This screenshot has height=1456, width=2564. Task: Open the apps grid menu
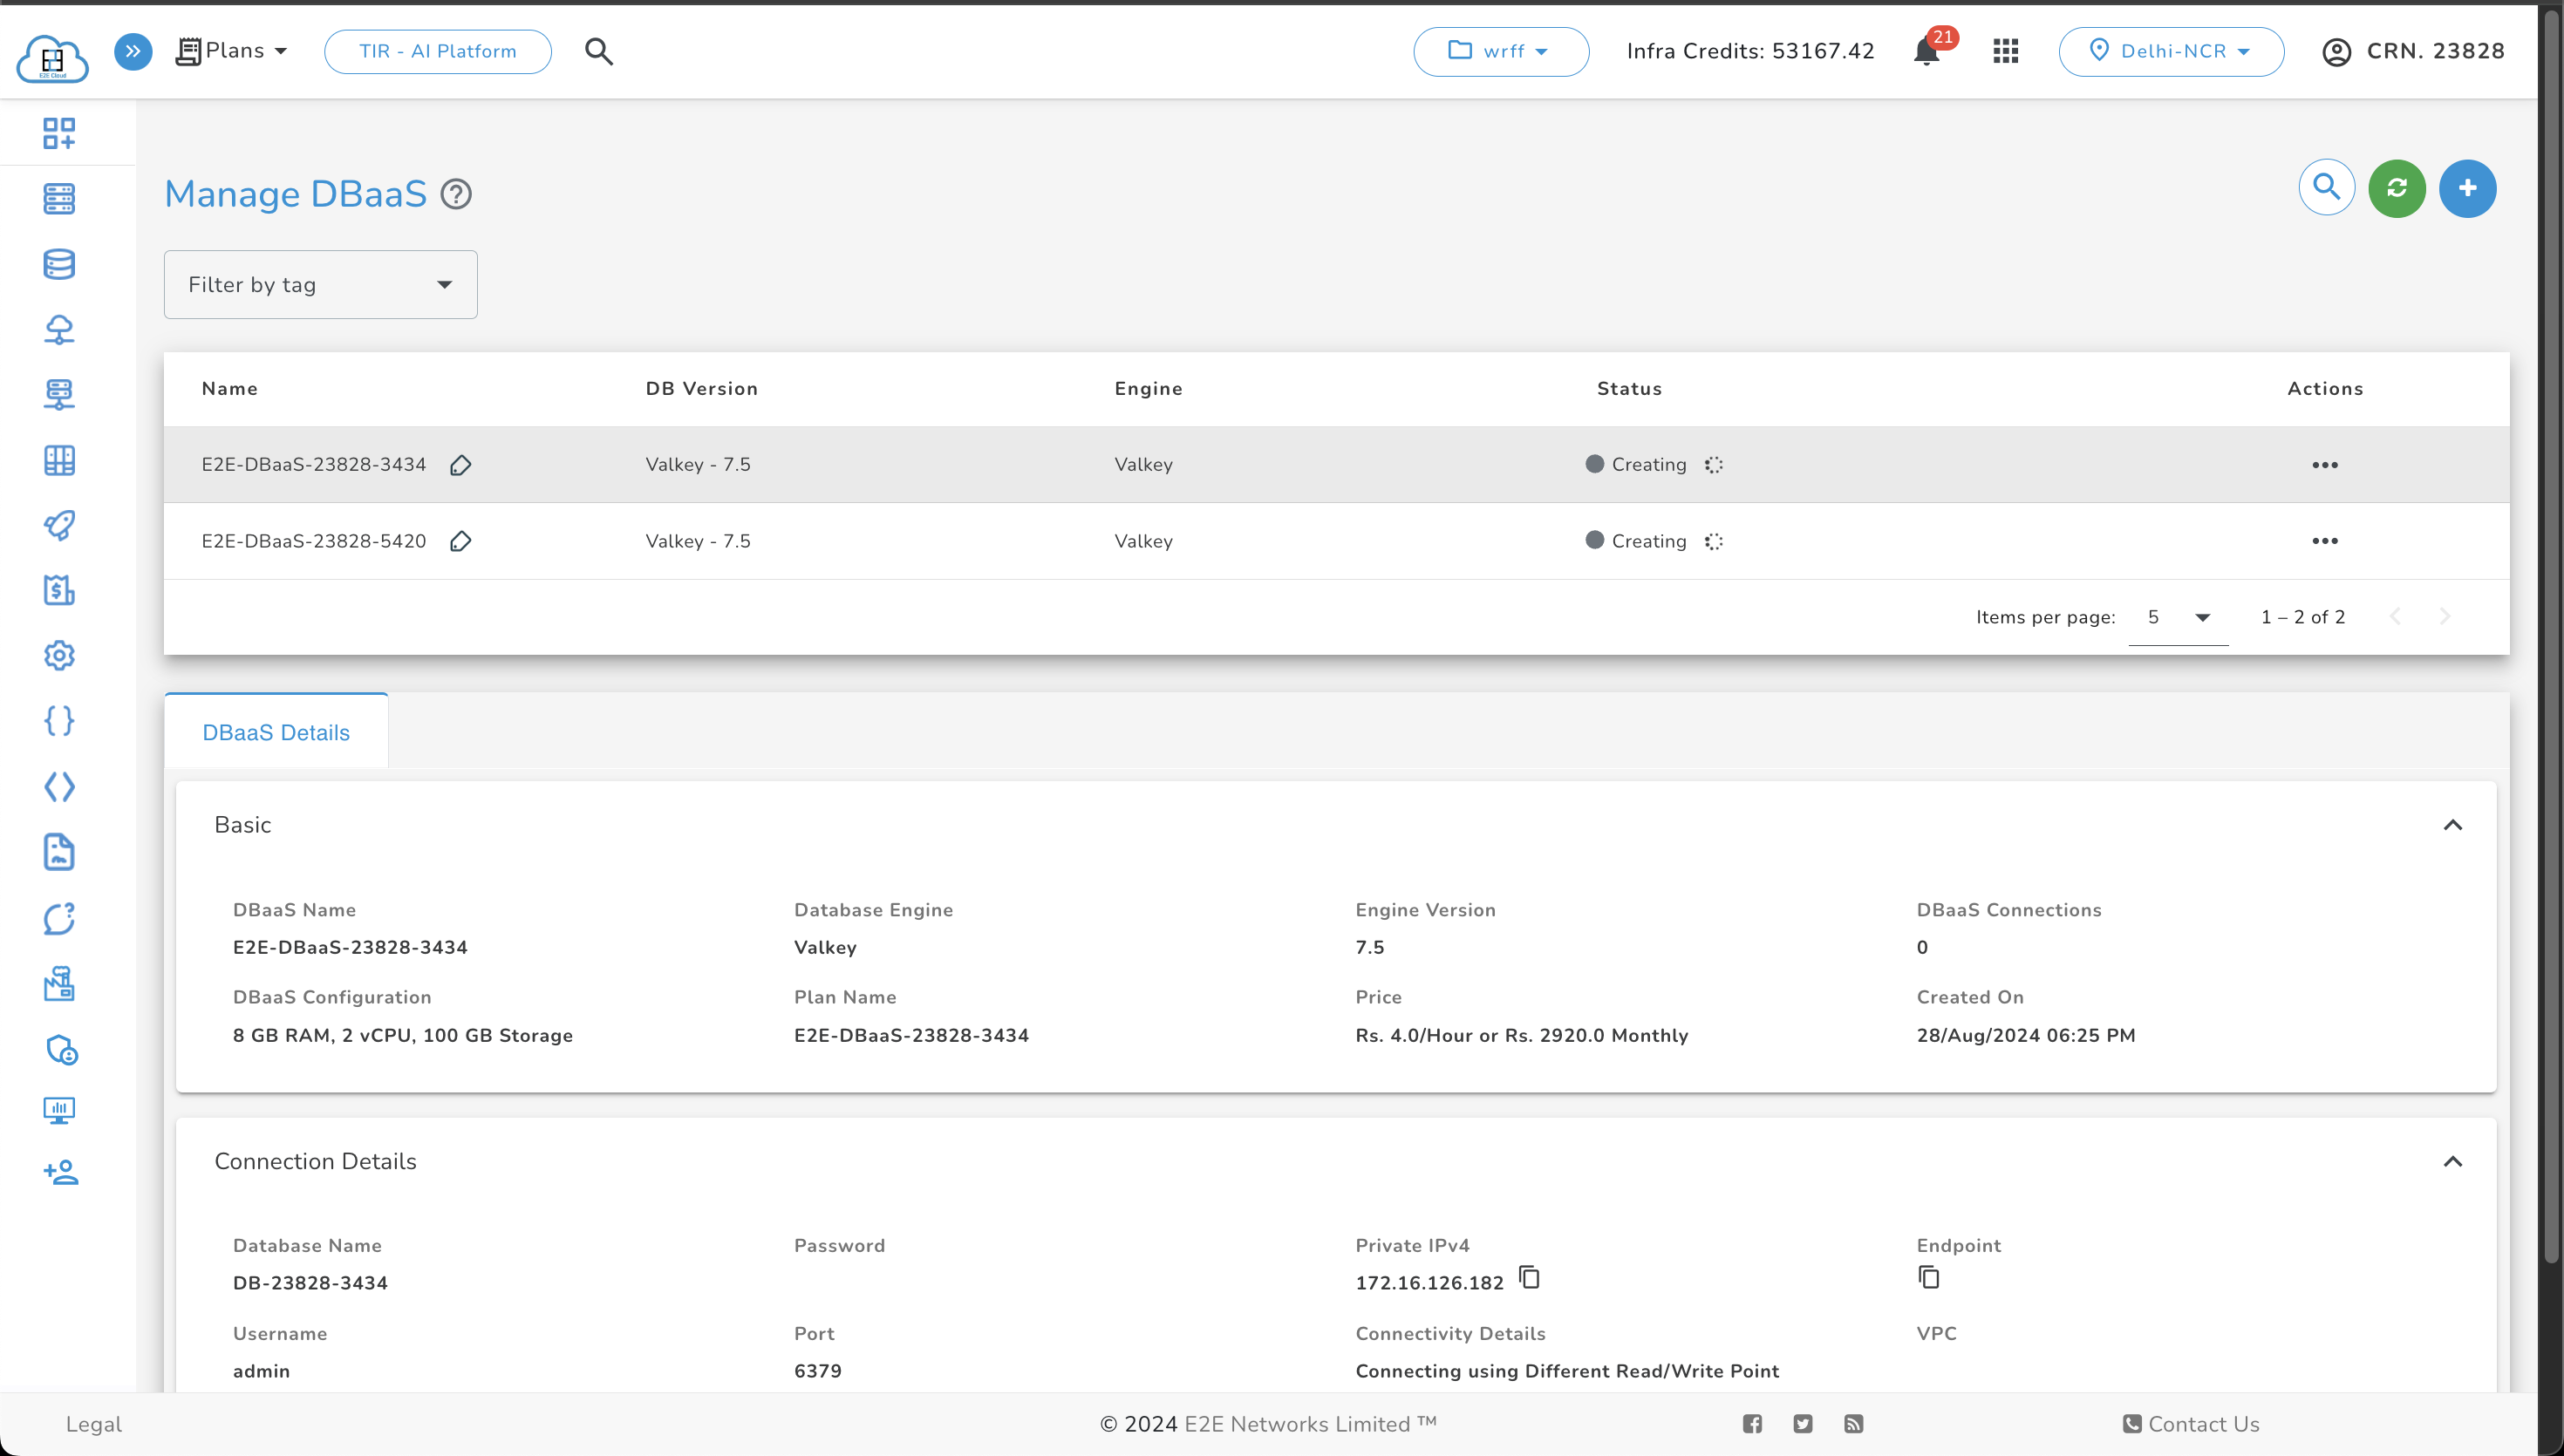point(2006,51)
